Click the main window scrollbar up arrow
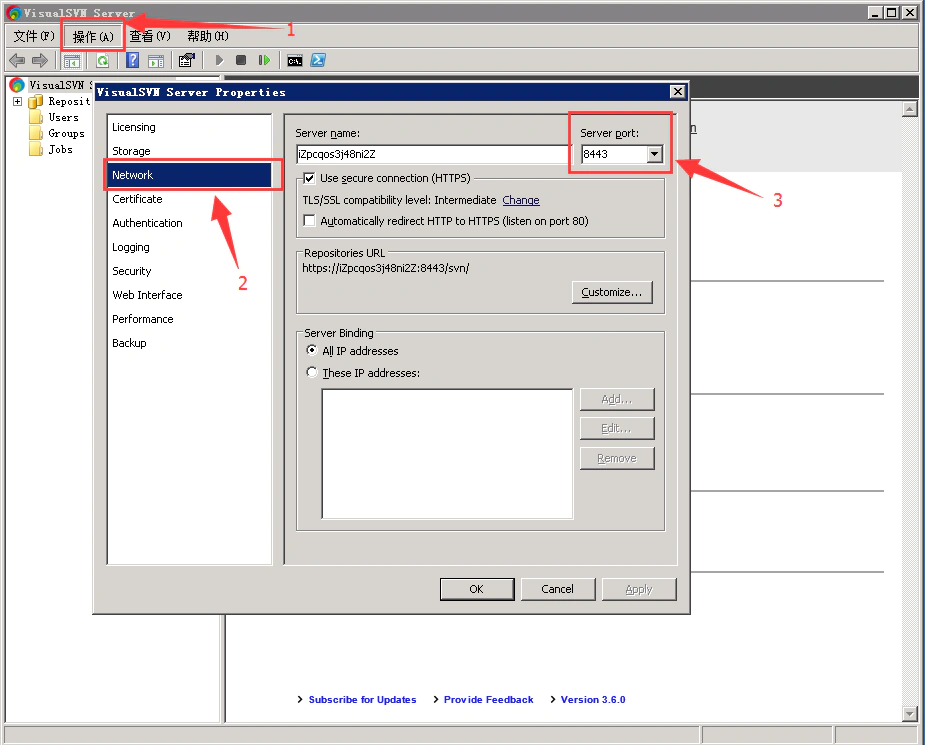Image resolution: width=925 pixels, height=745 pixels. (x=910, y=109)
